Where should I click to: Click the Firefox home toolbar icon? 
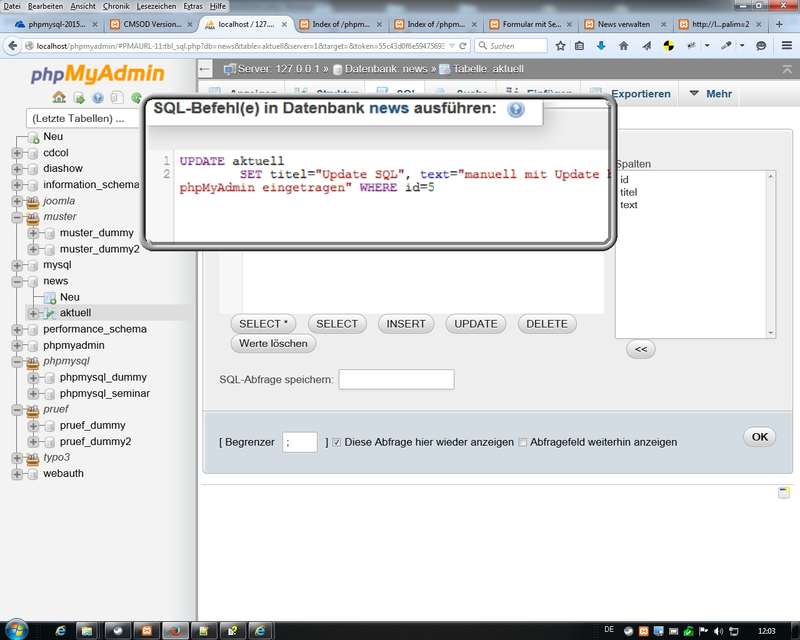624,46
